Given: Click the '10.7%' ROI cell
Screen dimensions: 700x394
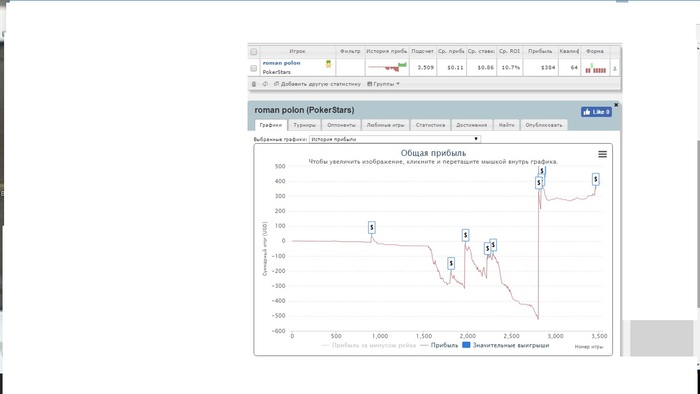Looking at the screenshot, I should [511, 68].
